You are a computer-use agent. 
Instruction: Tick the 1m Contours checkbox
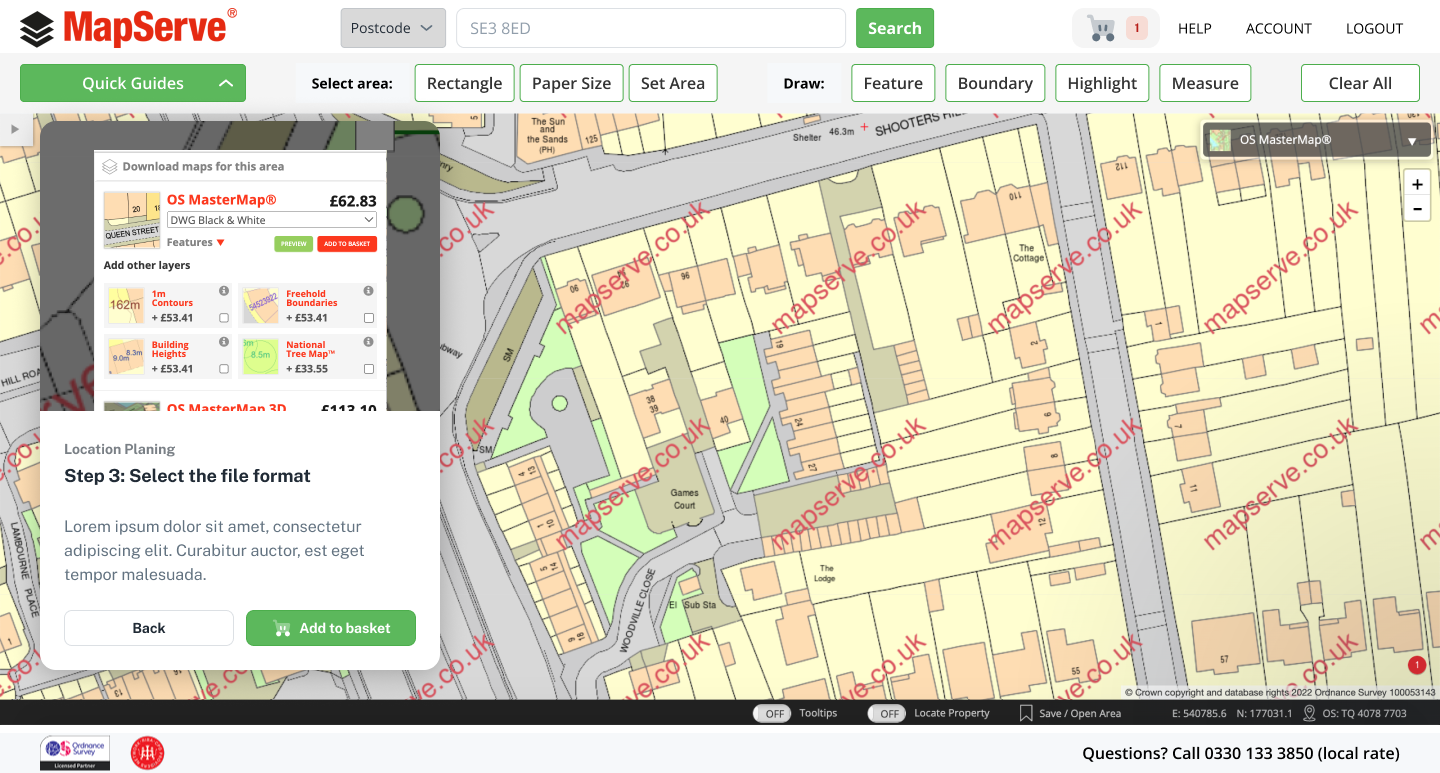pos(224,318)
